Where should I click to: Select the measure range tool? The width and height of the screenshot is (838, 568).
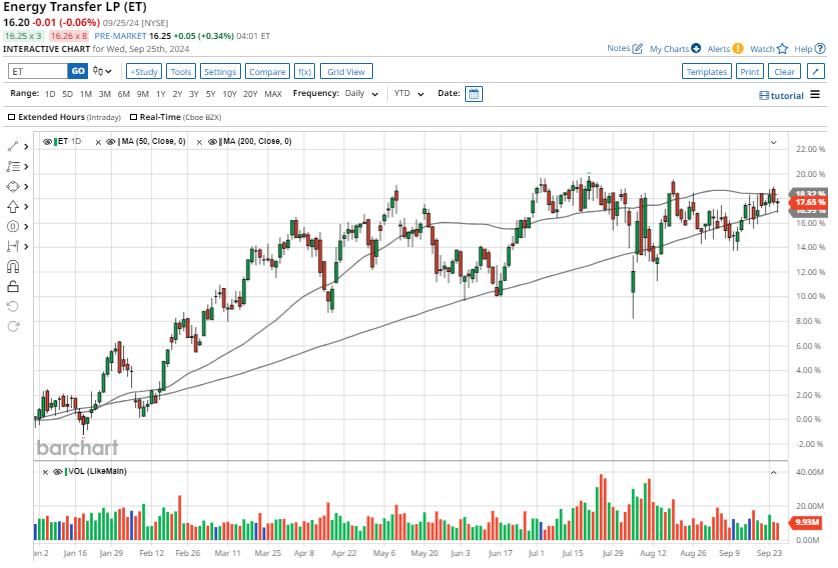click(13, 246)
